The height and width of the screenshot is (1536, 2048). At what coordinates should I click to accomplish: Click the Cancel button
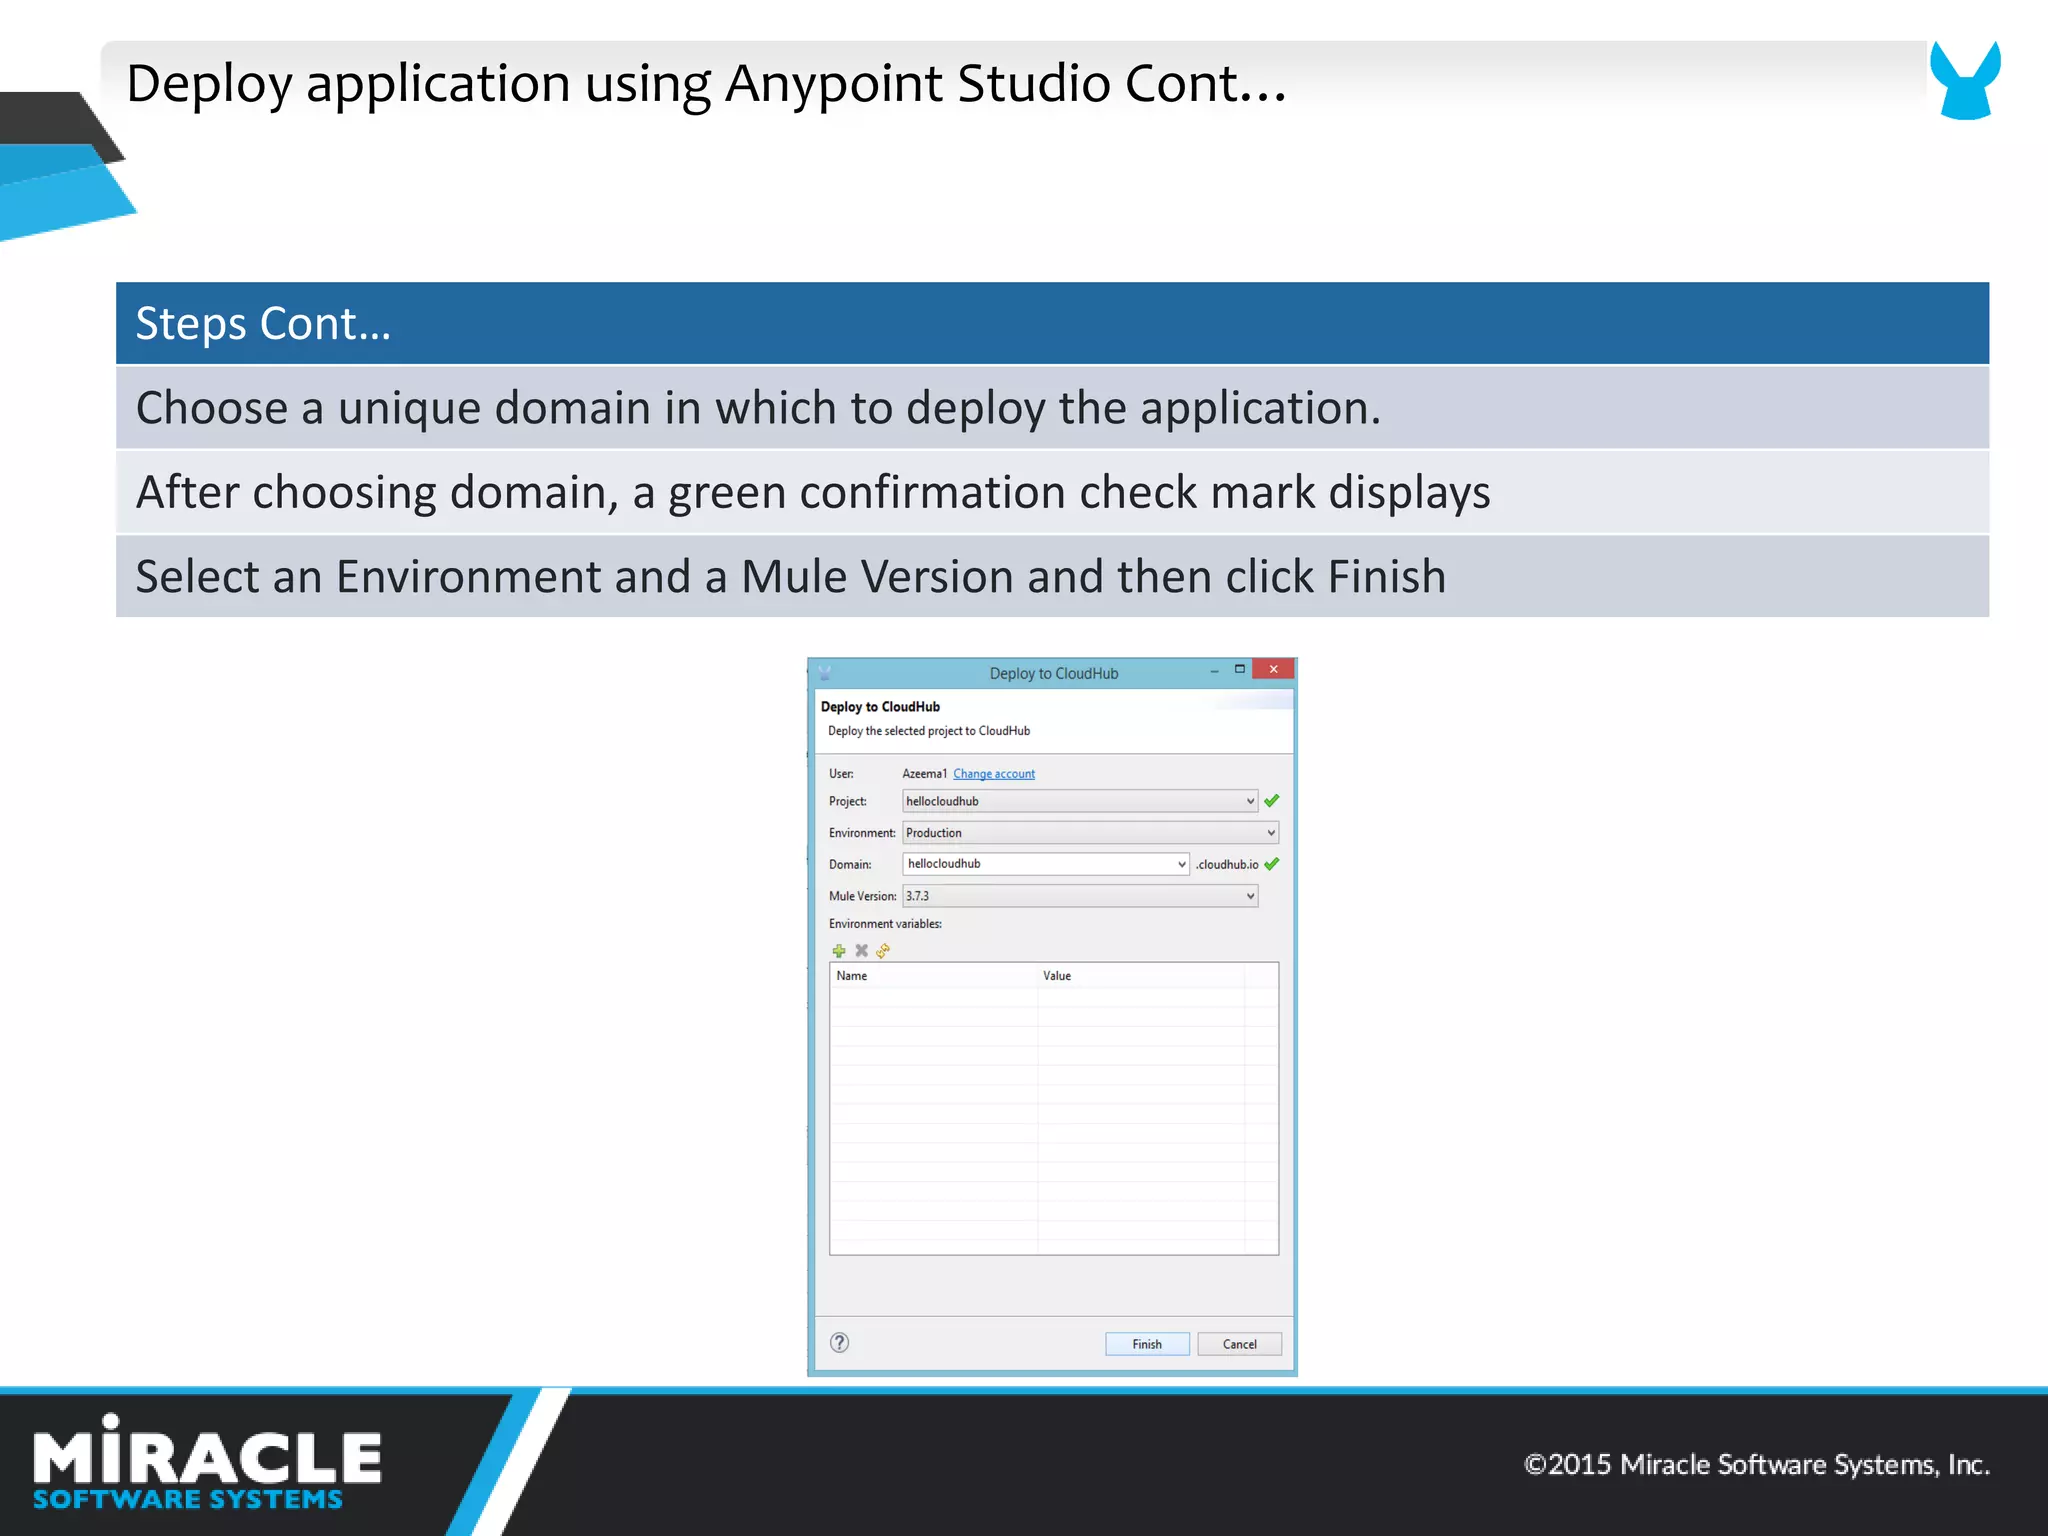pyautogui.click(x=1239, y=1344)
